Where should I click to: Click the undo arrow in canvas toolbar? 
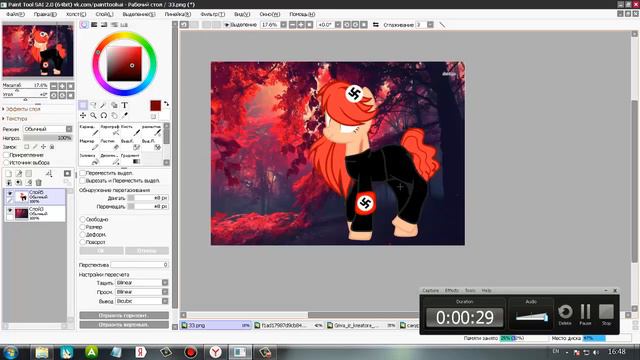[x=184, y=24]
